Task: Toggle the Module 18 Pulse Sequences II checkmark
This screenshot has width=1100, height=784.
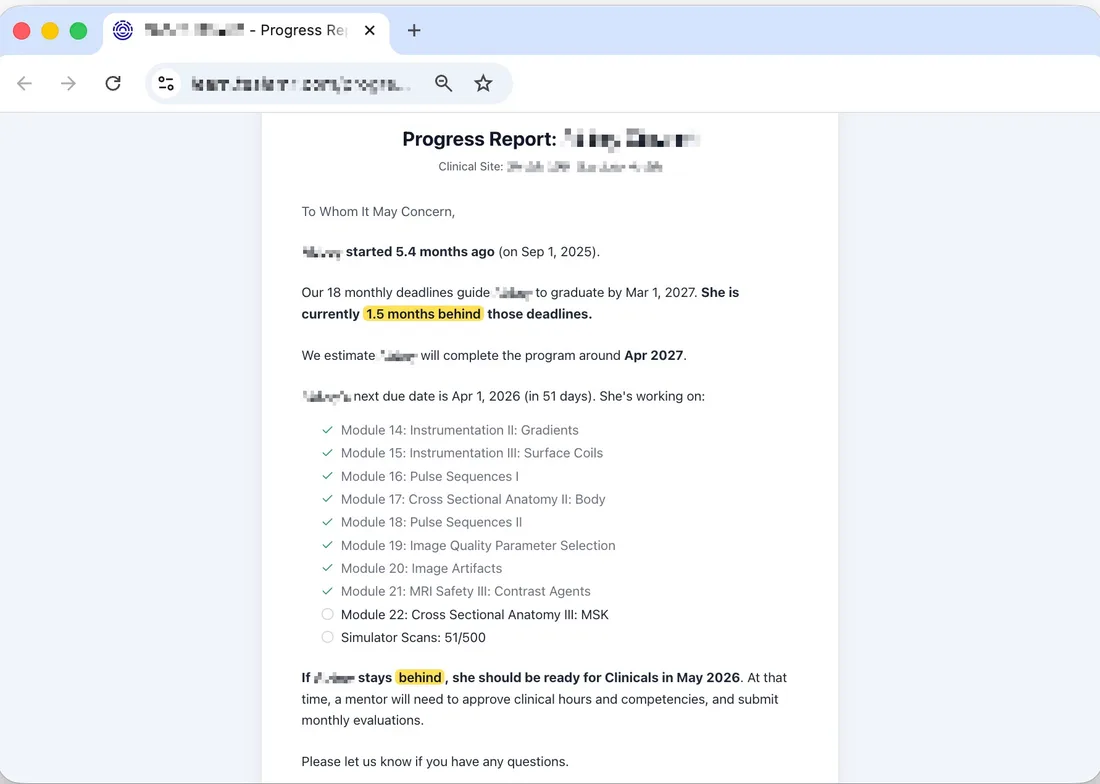Action: coord(327,521)
